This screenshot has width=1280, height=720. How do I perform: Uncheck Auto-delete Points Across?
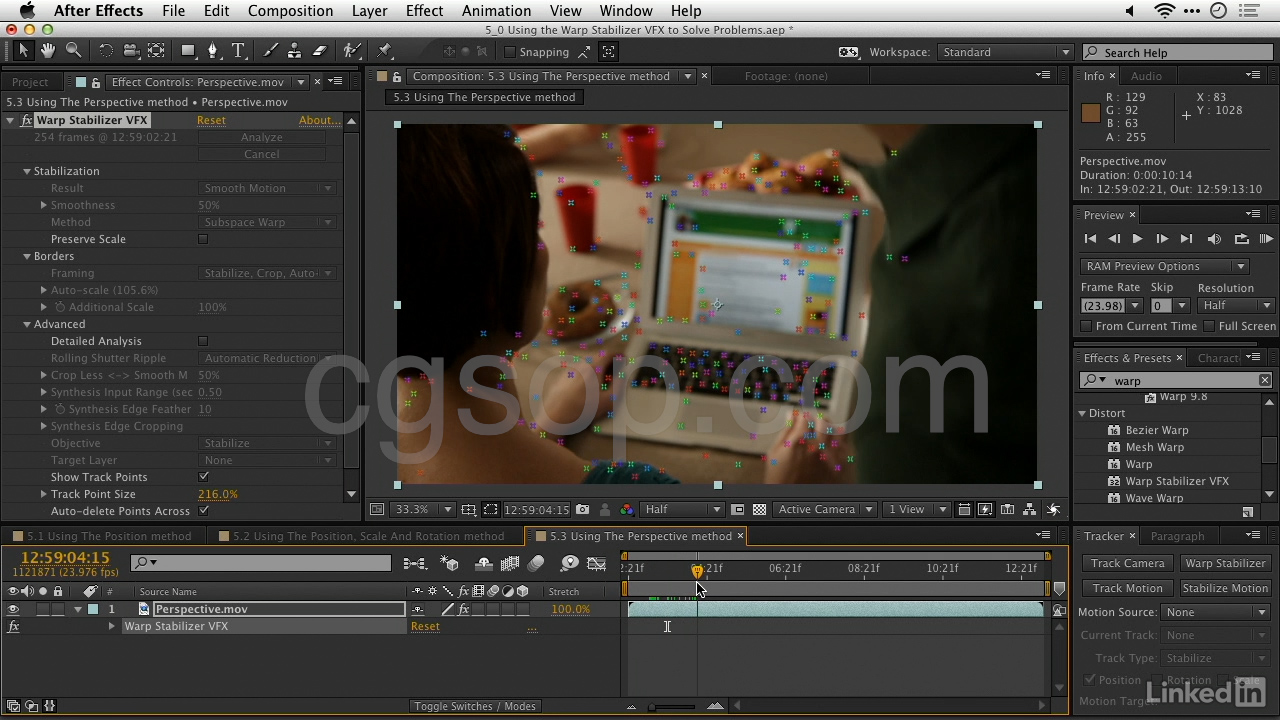click(x=203, y=511)
